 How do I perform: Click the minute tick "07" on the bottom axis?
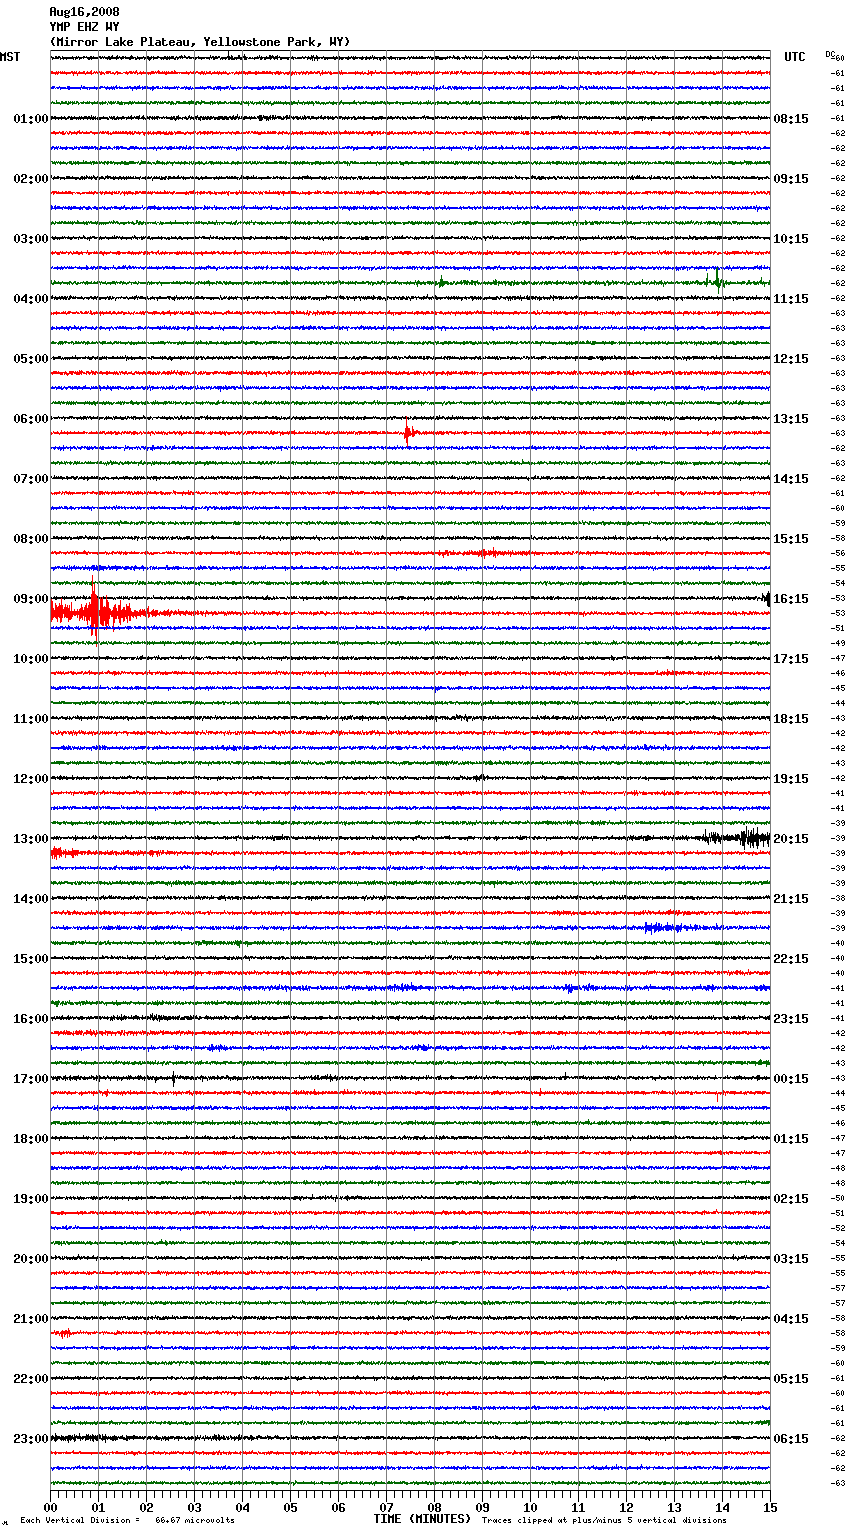(x=386, y=1507)
